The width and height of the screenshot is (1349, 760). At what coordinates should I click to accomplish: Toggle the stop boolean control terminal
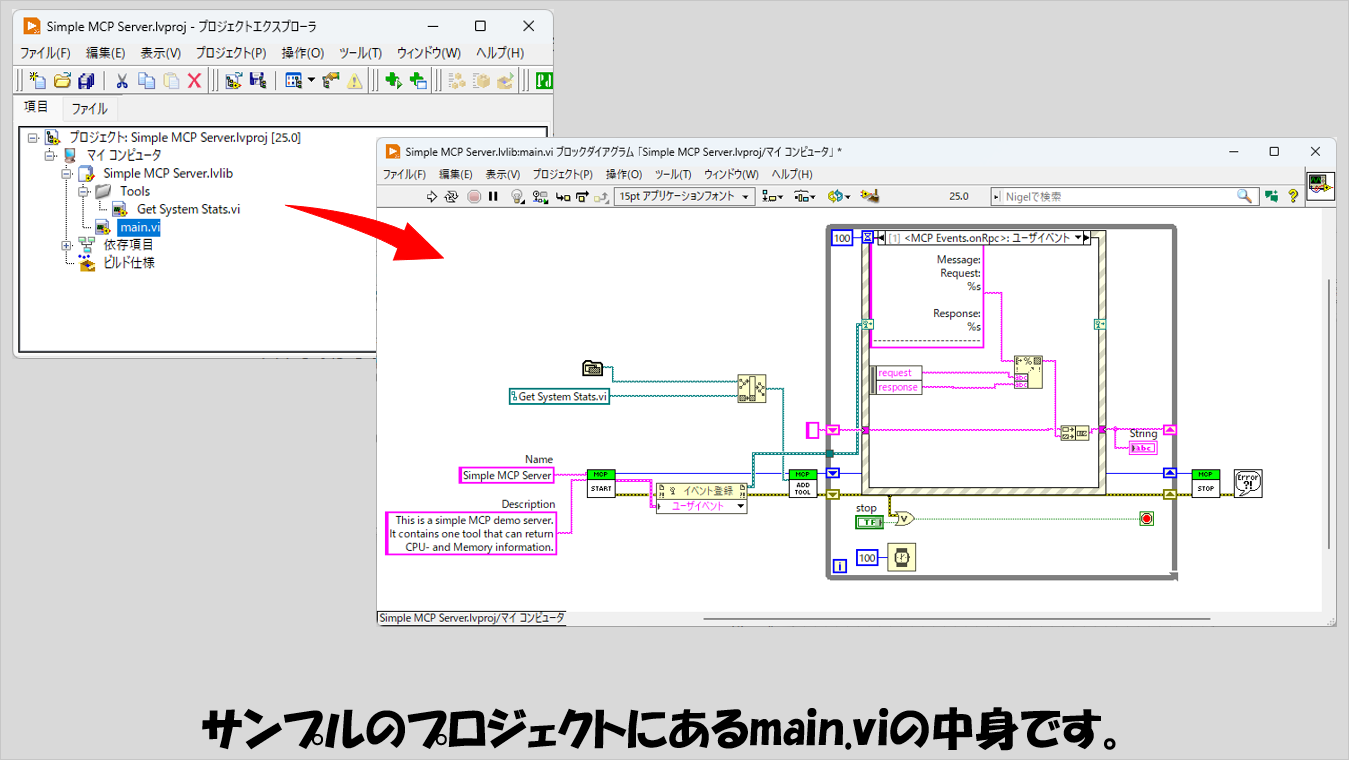pos(869,522)
